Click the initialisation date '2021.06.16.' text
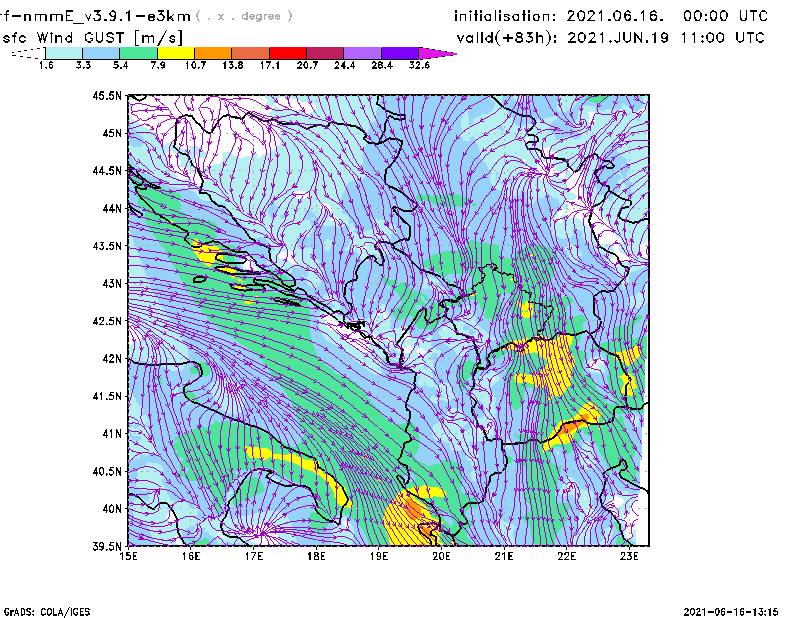The image size is (800, 618). click(615, 16)
